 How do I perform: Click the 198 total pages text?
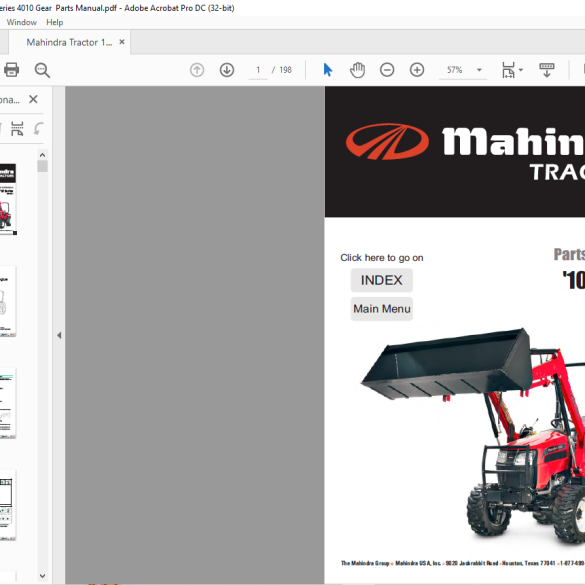tap(285, 70)
